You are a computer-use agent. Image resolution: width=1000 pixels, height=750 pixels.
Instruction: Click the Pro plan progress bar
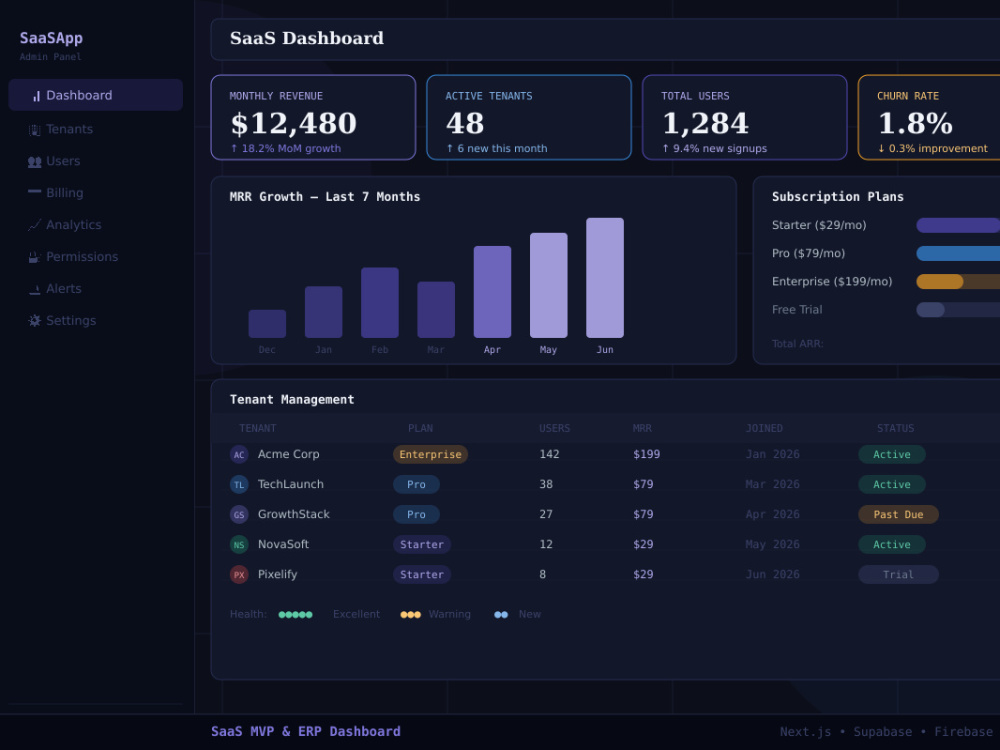pyautogui.click(x=958, y=253)
